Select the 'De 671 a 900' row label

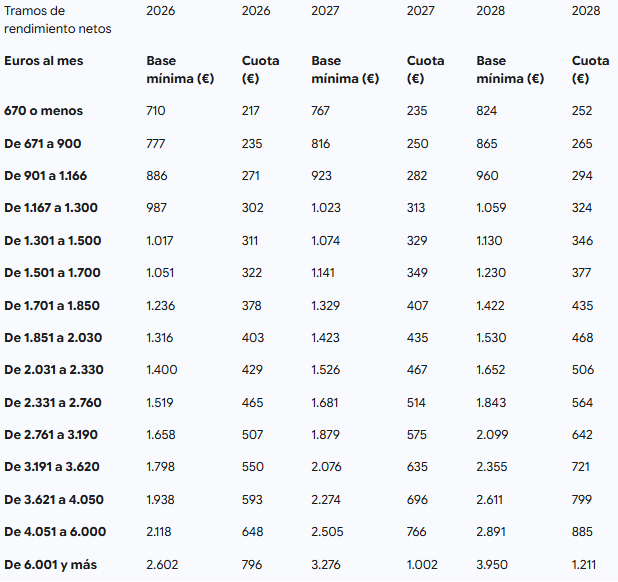(43, 144)
